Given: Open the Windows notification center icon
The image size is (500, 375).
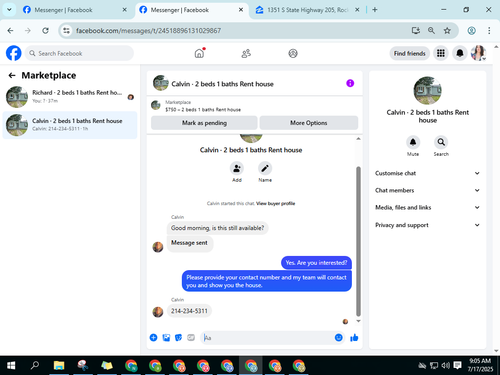Looking at the screenshot, I should [457, 365].
